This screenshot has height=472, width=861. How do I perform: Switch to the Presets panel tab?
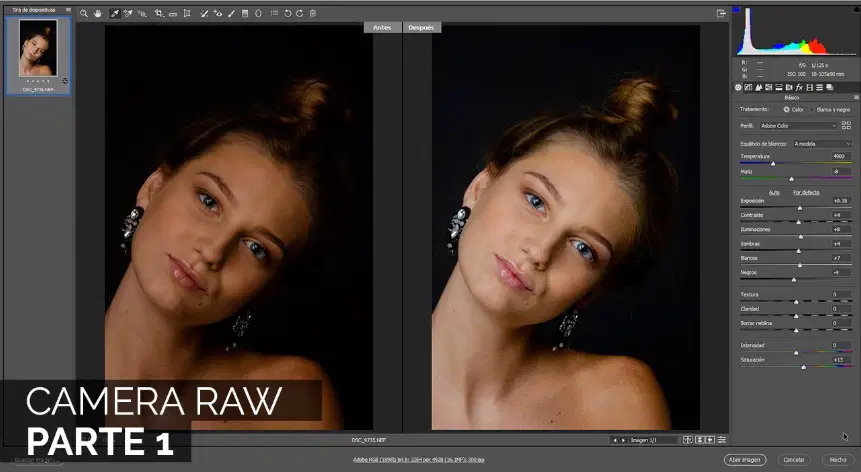(819, 87)
